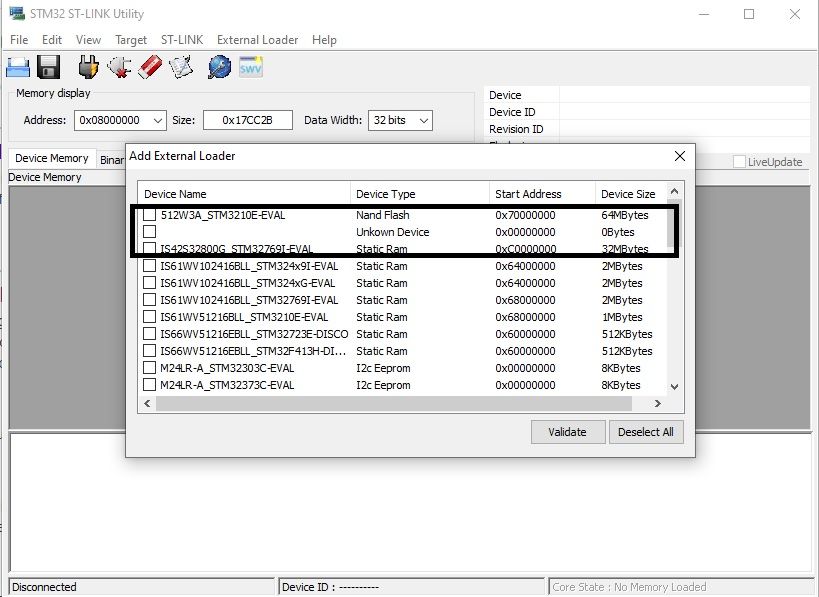Open file using the toolbar open icon
The width and height of the screenshot is (819, 597).
(x=18, y=68)
